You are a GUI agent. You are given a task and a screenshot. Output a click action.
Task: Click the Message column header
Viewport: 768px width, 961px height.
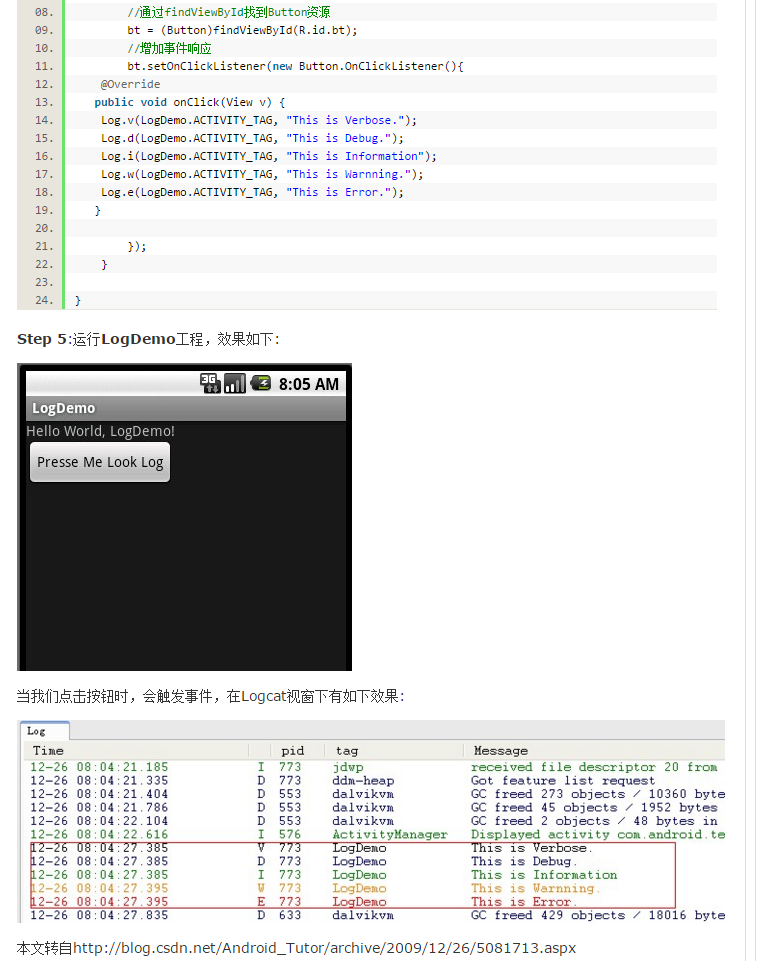(501, 750)
